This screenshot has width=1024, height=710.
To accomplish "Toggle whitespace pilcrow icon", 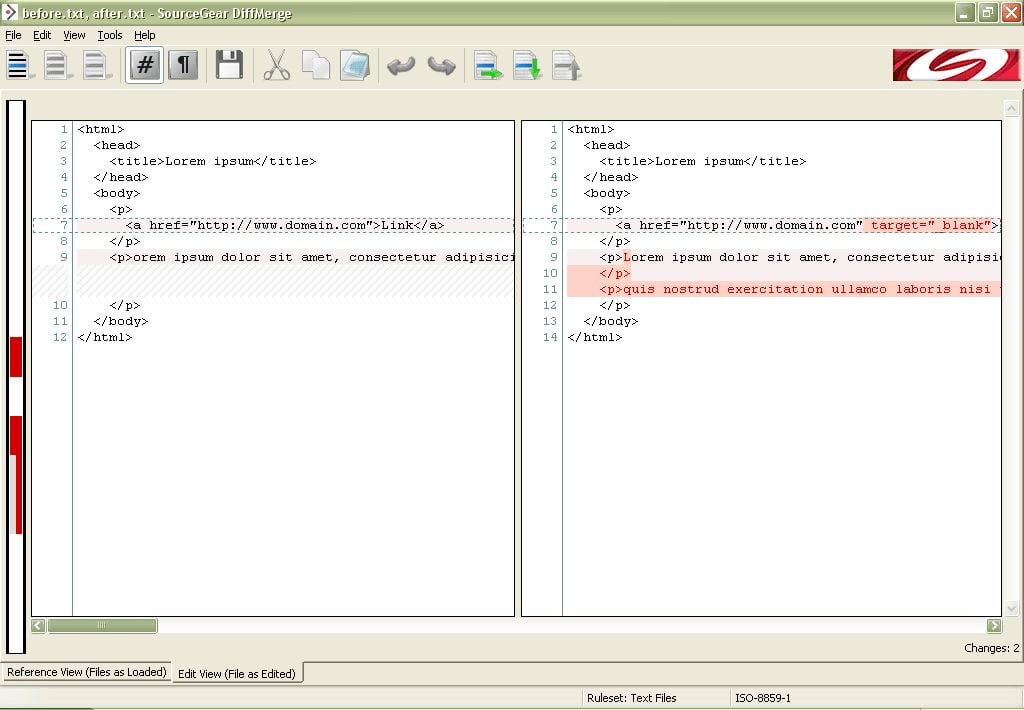I will (x=184, y=65).
